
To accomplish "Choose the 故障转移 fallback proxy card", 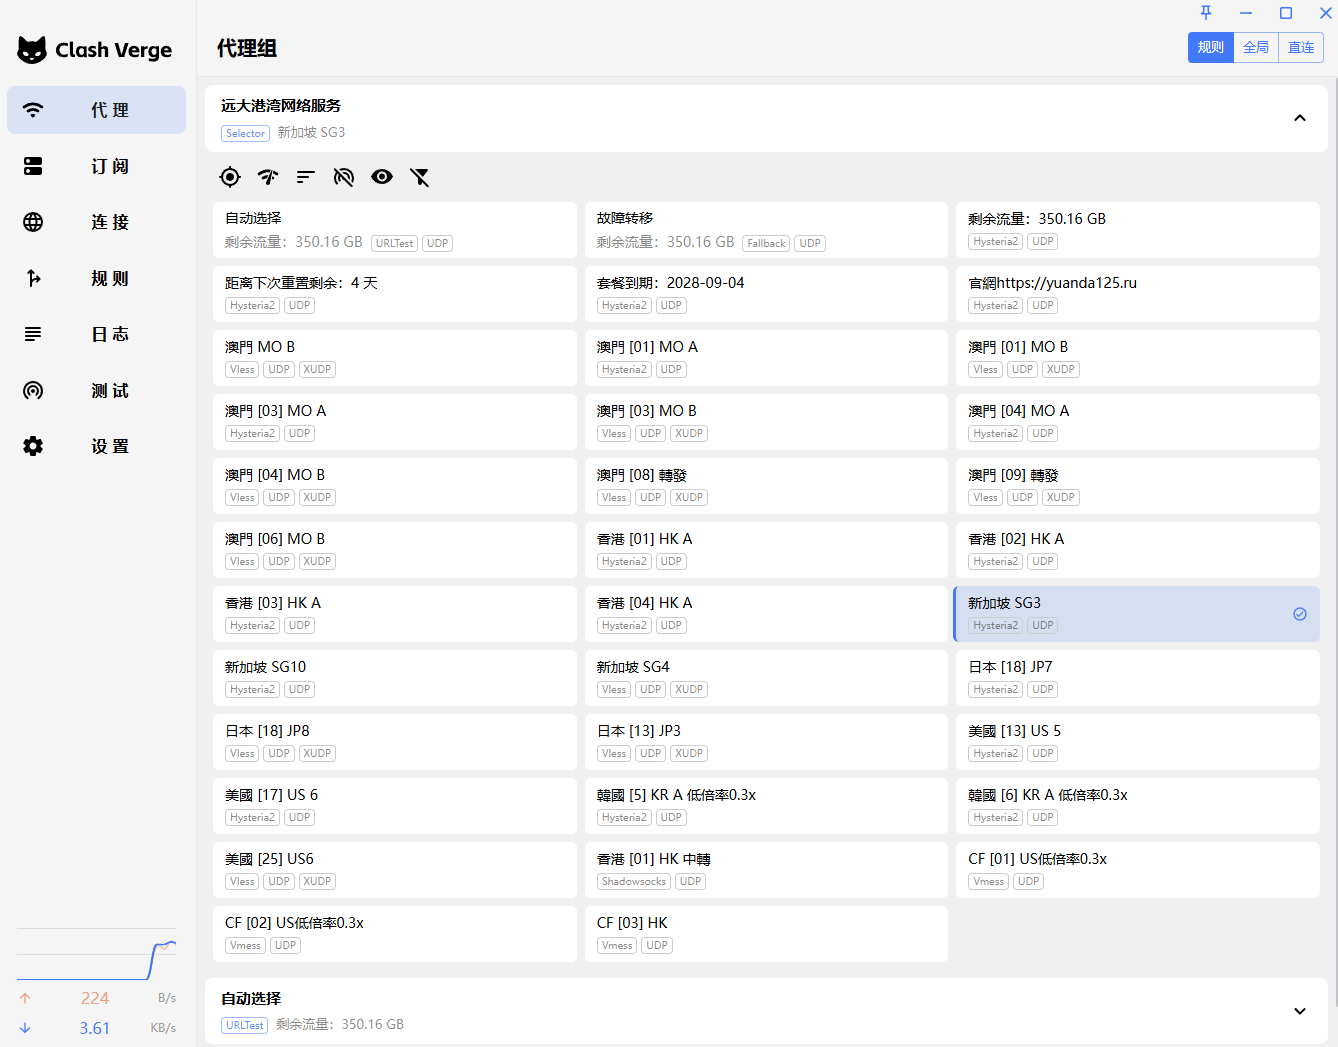I will click(x=766, y=229).
